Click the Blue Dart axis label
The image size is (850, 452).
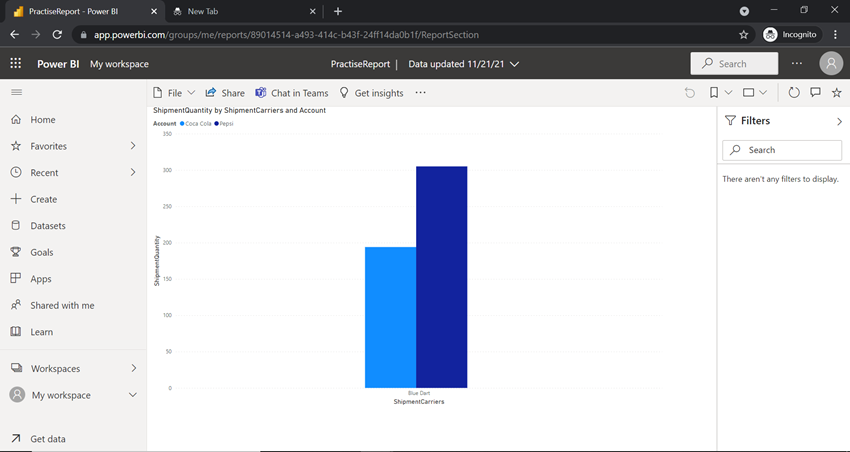[x=419, y=393]
